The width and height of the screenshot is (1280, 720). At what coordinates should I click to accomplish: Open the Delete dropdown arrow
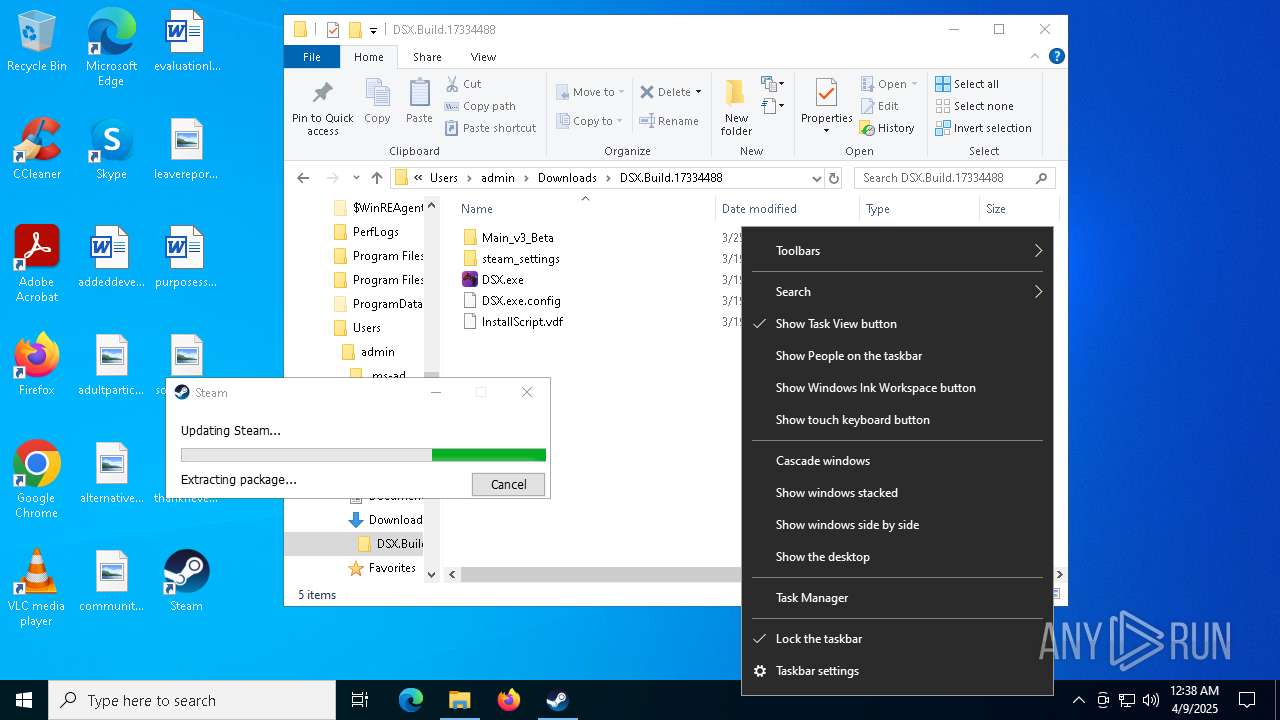pyautogui.click(x=698, y=92)
